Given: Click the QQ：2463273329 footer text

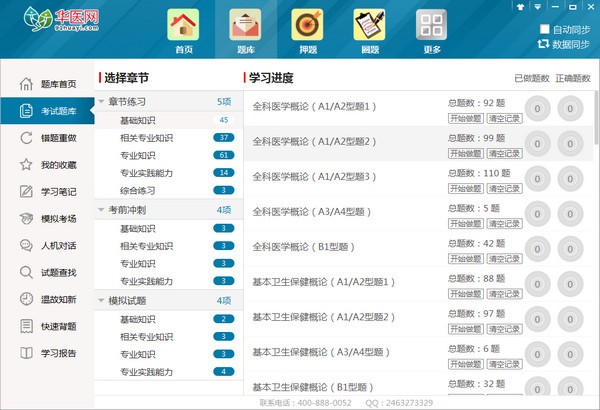Looking at the screenshot, I should click(x=399, y=403).
